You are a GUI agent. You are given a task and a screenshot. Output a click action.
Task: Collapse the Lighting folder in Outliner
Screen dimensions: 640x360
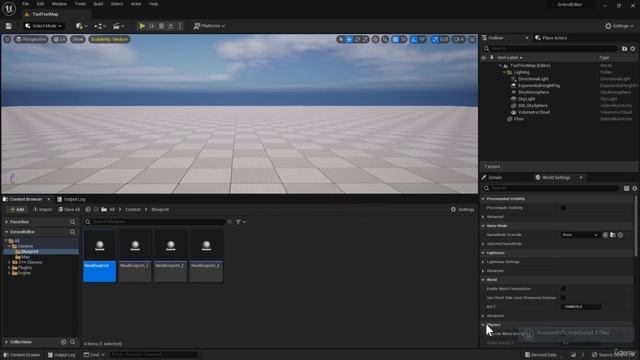pos(504,72)
